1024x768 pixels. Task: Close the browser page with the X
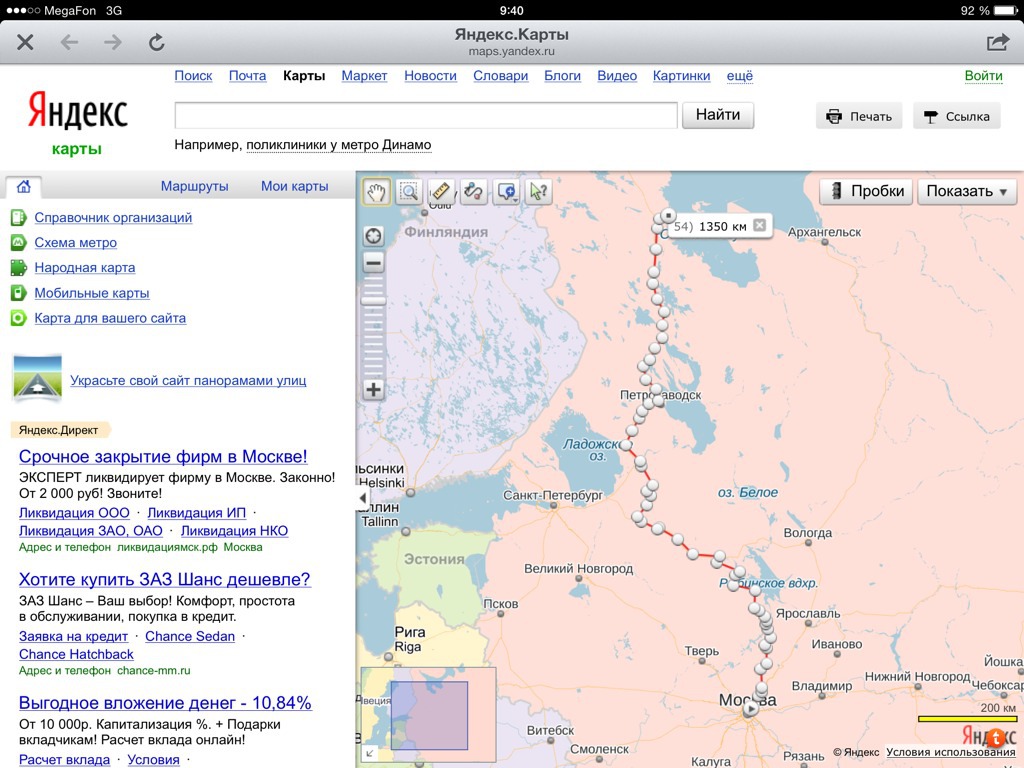point(25,42)
